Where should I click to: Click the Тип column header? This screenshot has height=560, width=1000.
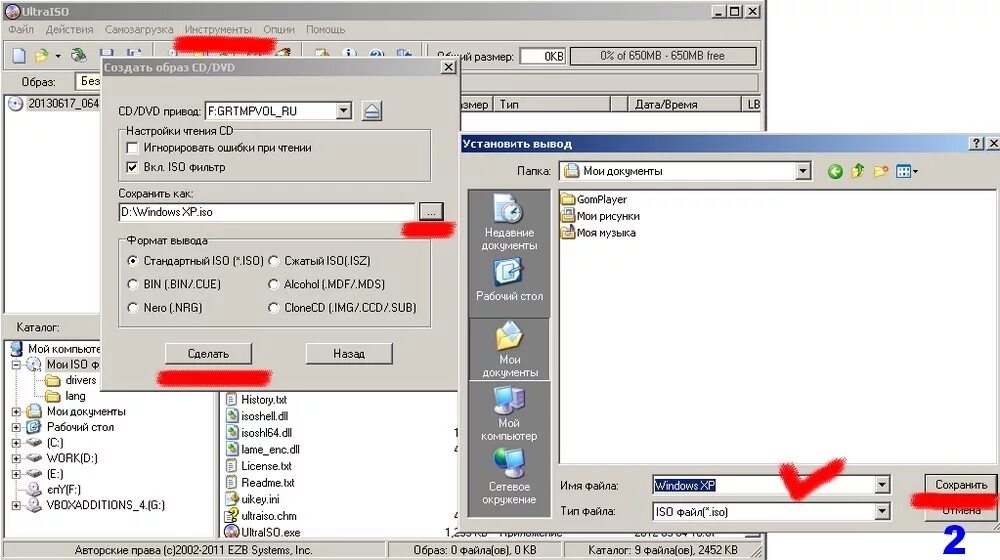tap(554, 104)
